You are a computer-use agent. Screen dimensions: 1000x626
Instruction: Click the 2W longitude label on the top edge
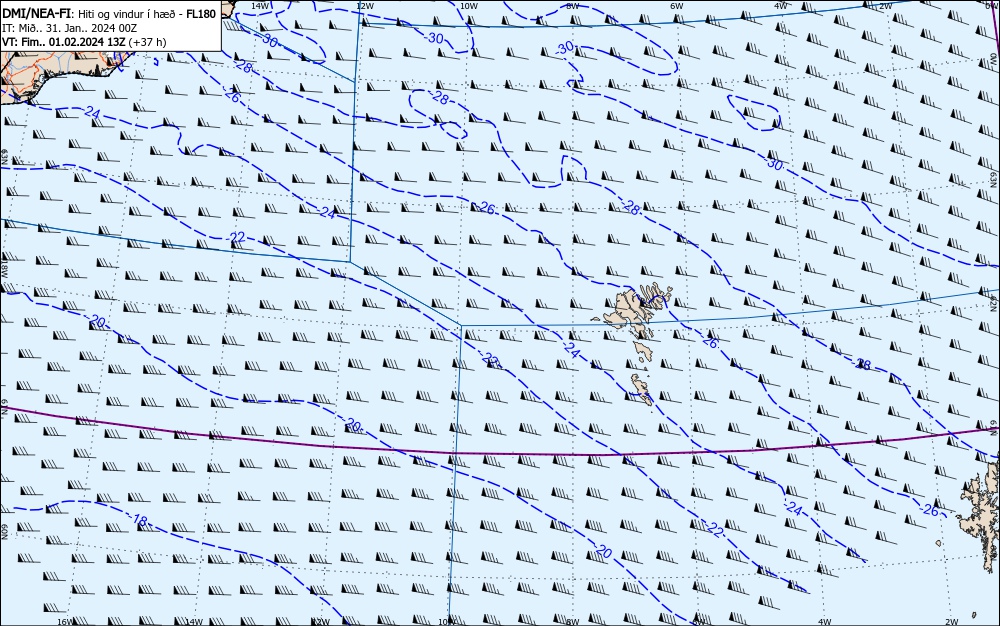coord(885,6)
